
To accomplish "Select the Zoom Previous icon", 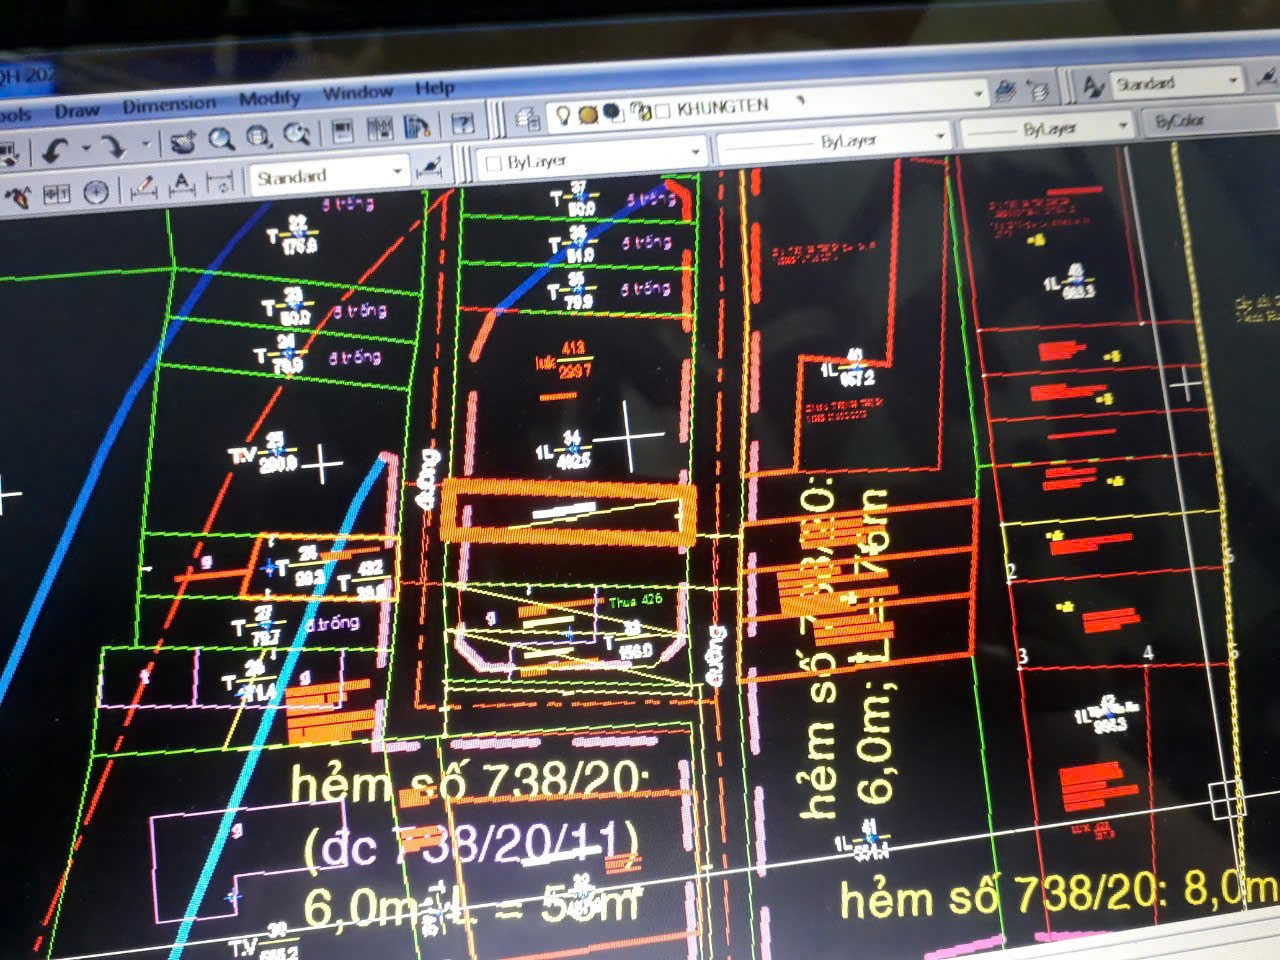I will point(297,135).
